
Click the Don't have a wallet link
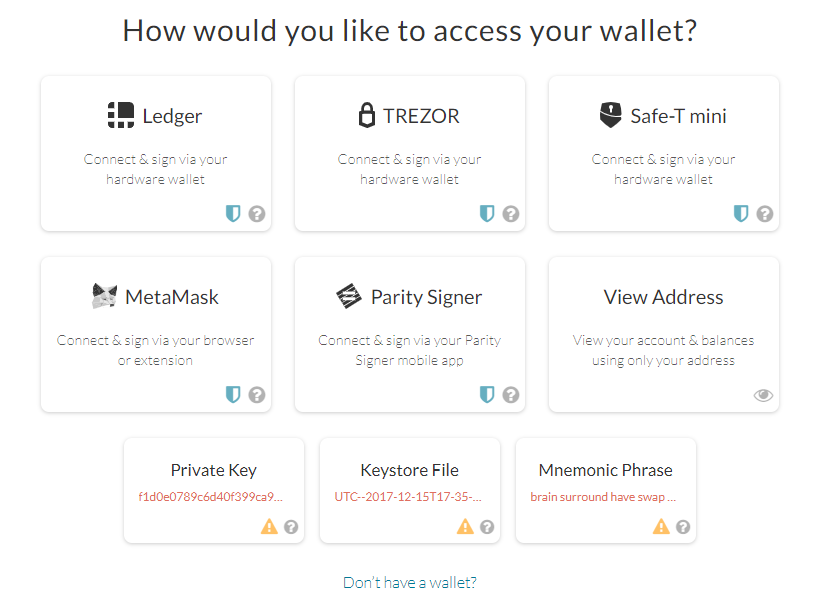click(410, 582)
